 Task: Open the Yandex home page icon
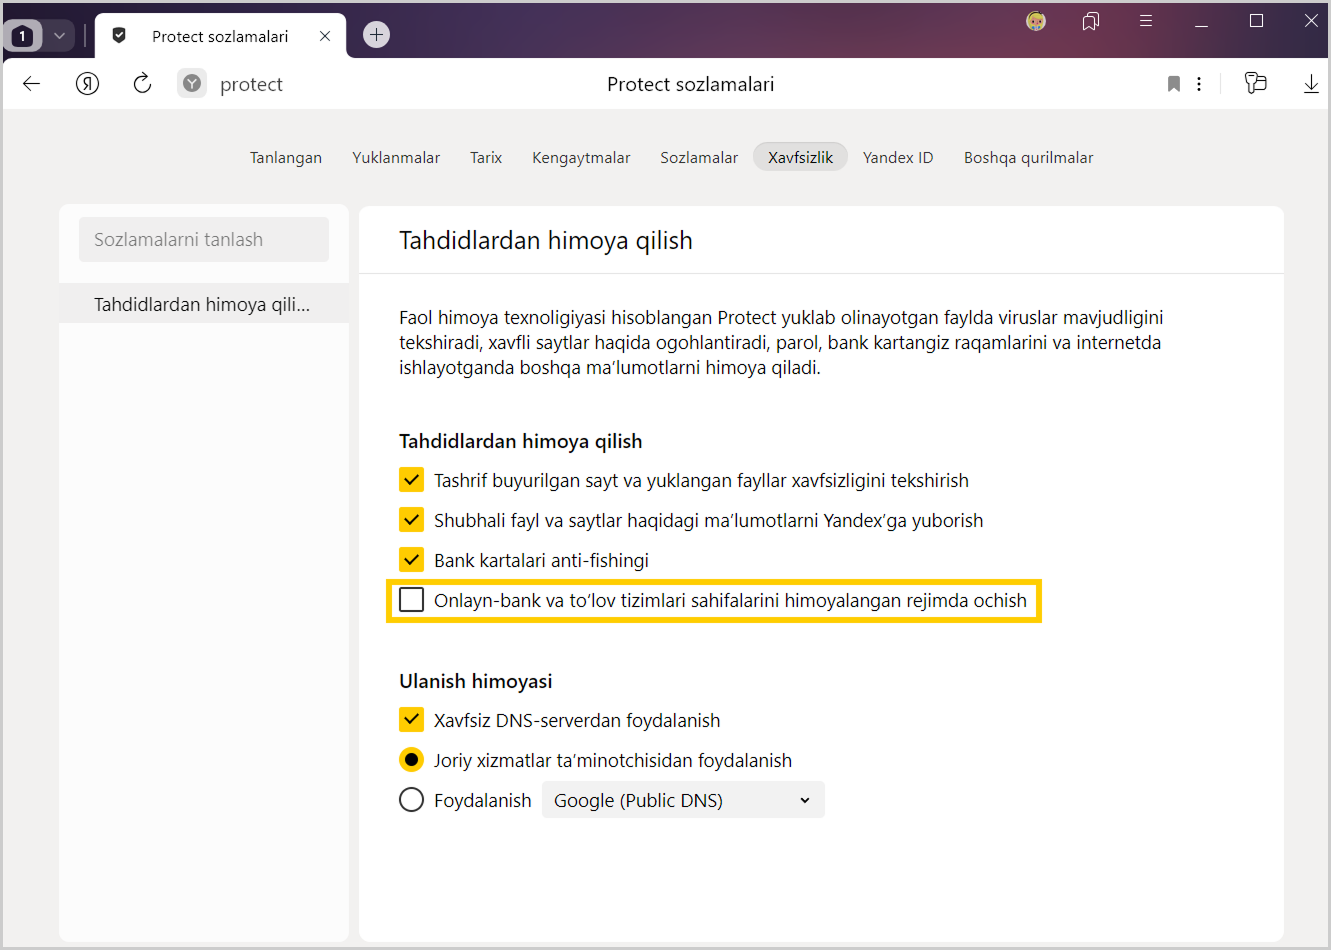tap(88, 84)
